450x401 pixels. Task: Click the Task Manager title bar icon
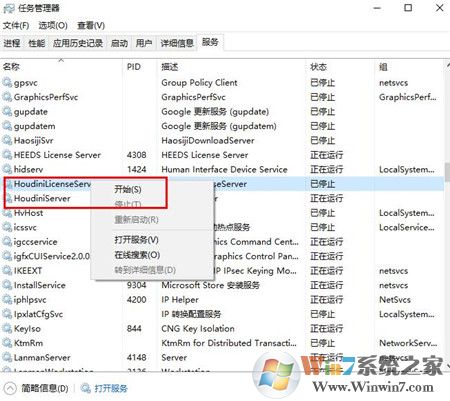pyautogui.click(x=9, y=8)
